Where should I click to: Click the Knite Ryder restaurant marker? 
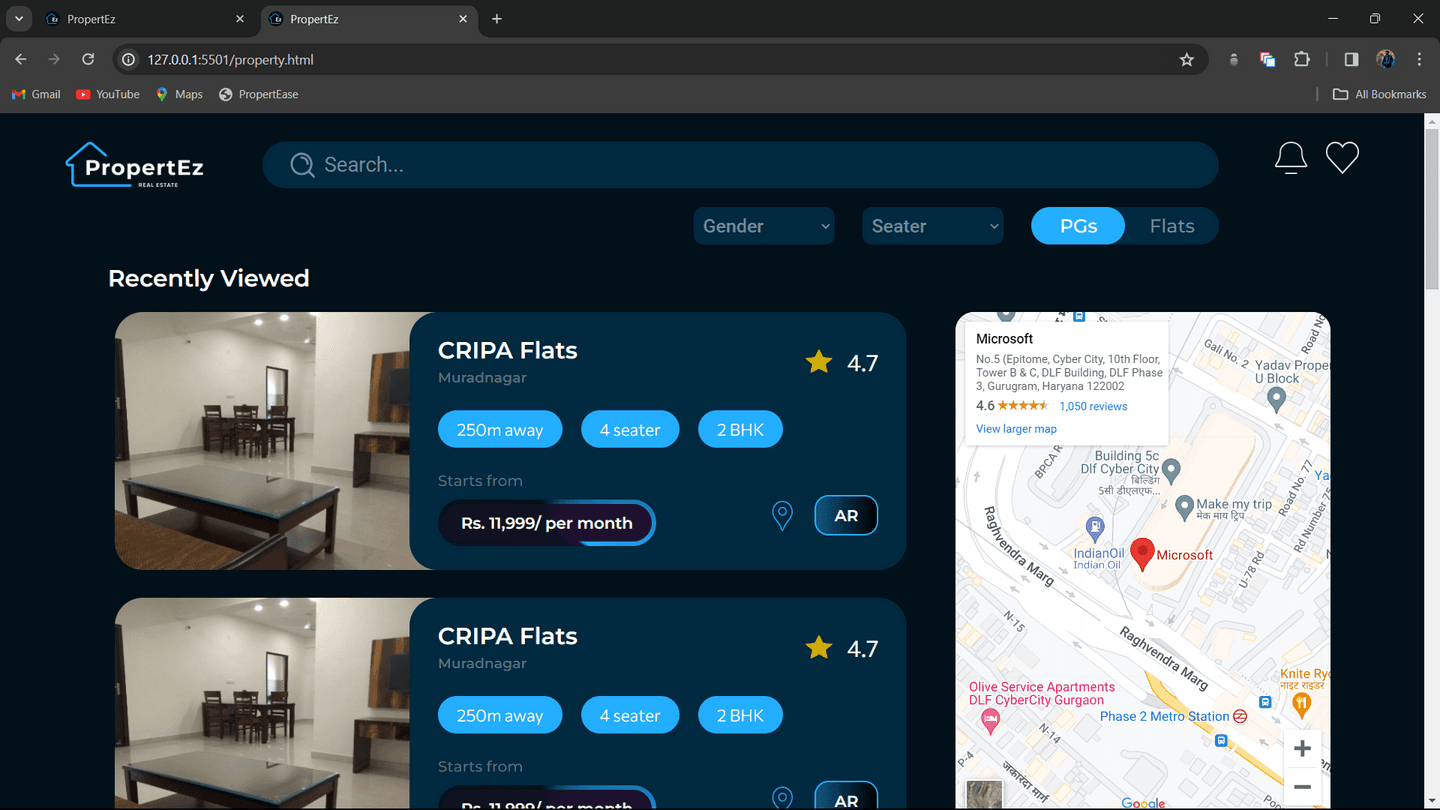(1301, 705)
